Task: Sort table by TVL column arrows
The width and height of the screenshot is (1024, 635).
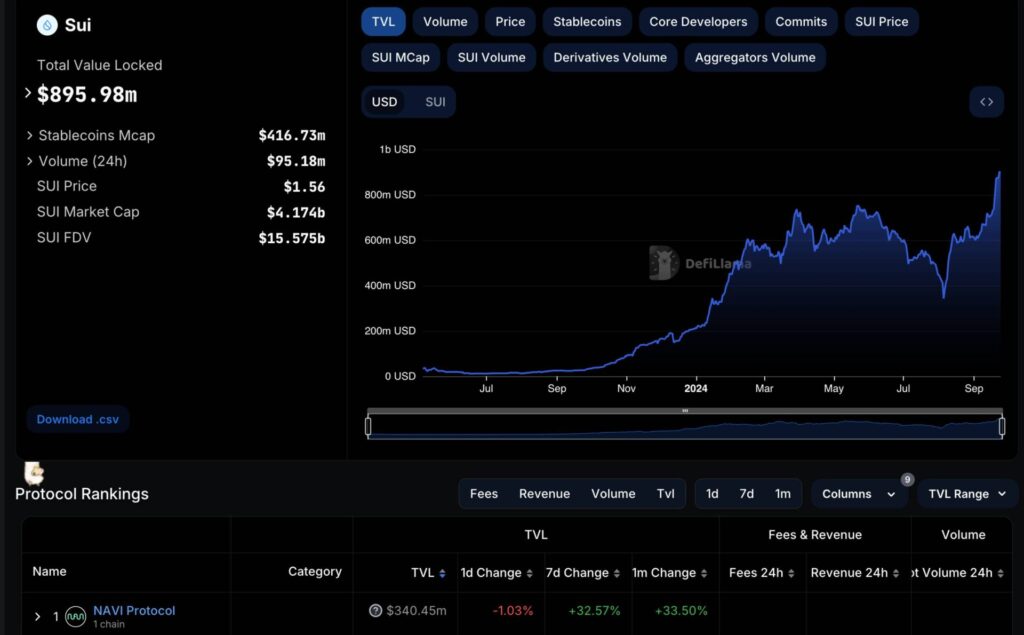Action: click(442, 573)
